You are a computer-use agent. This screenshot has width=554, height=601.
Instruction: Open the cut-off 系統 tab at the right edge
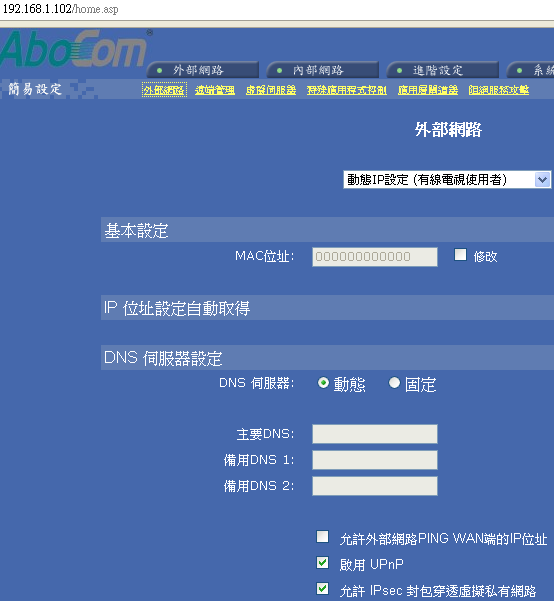tap(531, 70)
